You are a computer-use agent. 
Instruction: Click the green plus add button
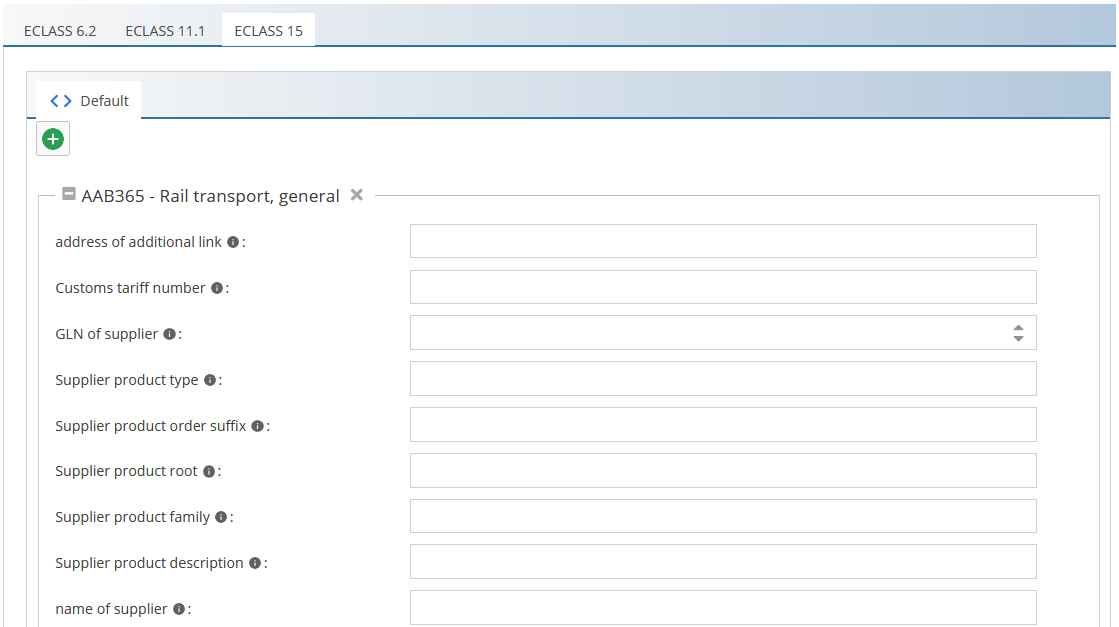click(x=53, y=139)
